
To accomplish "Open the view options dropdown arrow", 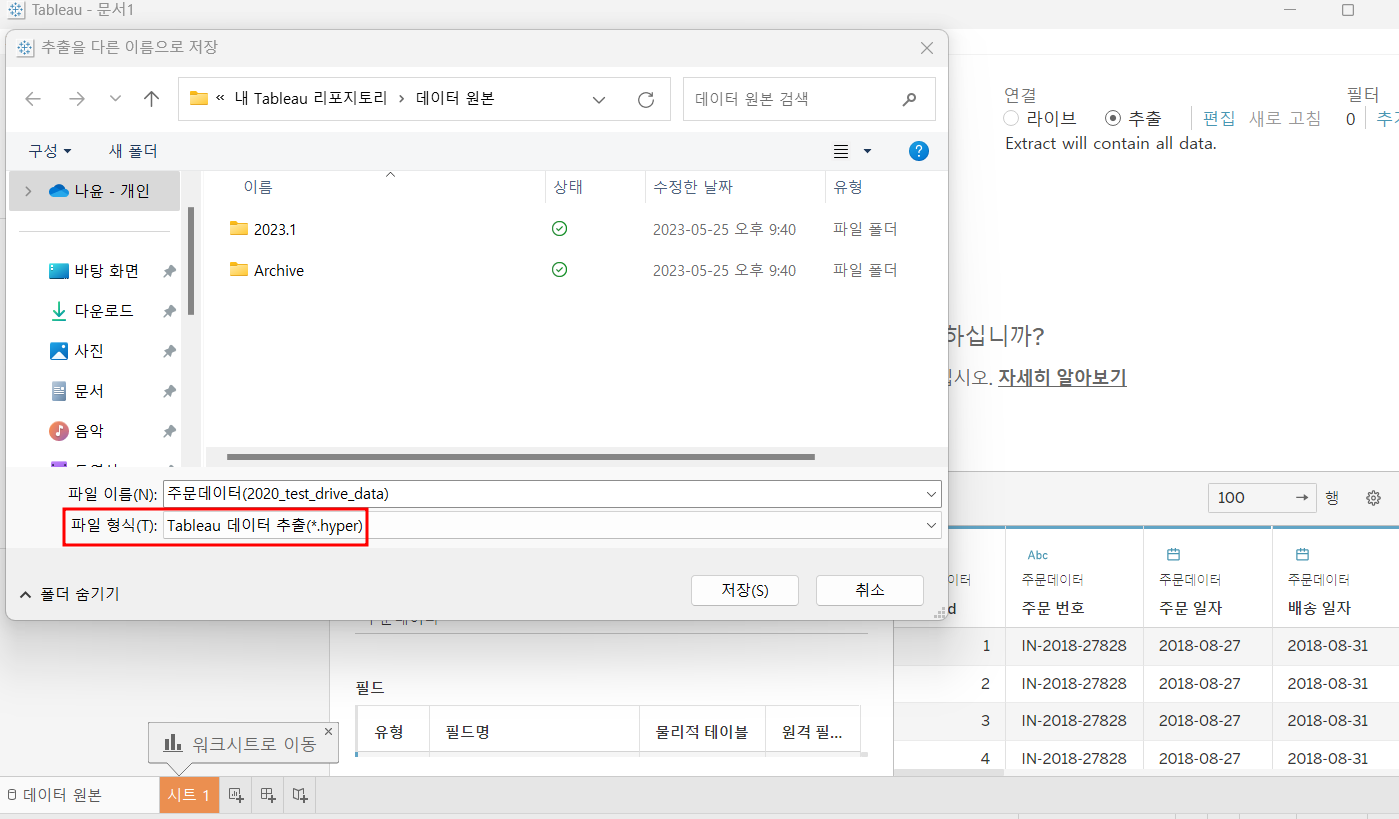I will point(867,151).
